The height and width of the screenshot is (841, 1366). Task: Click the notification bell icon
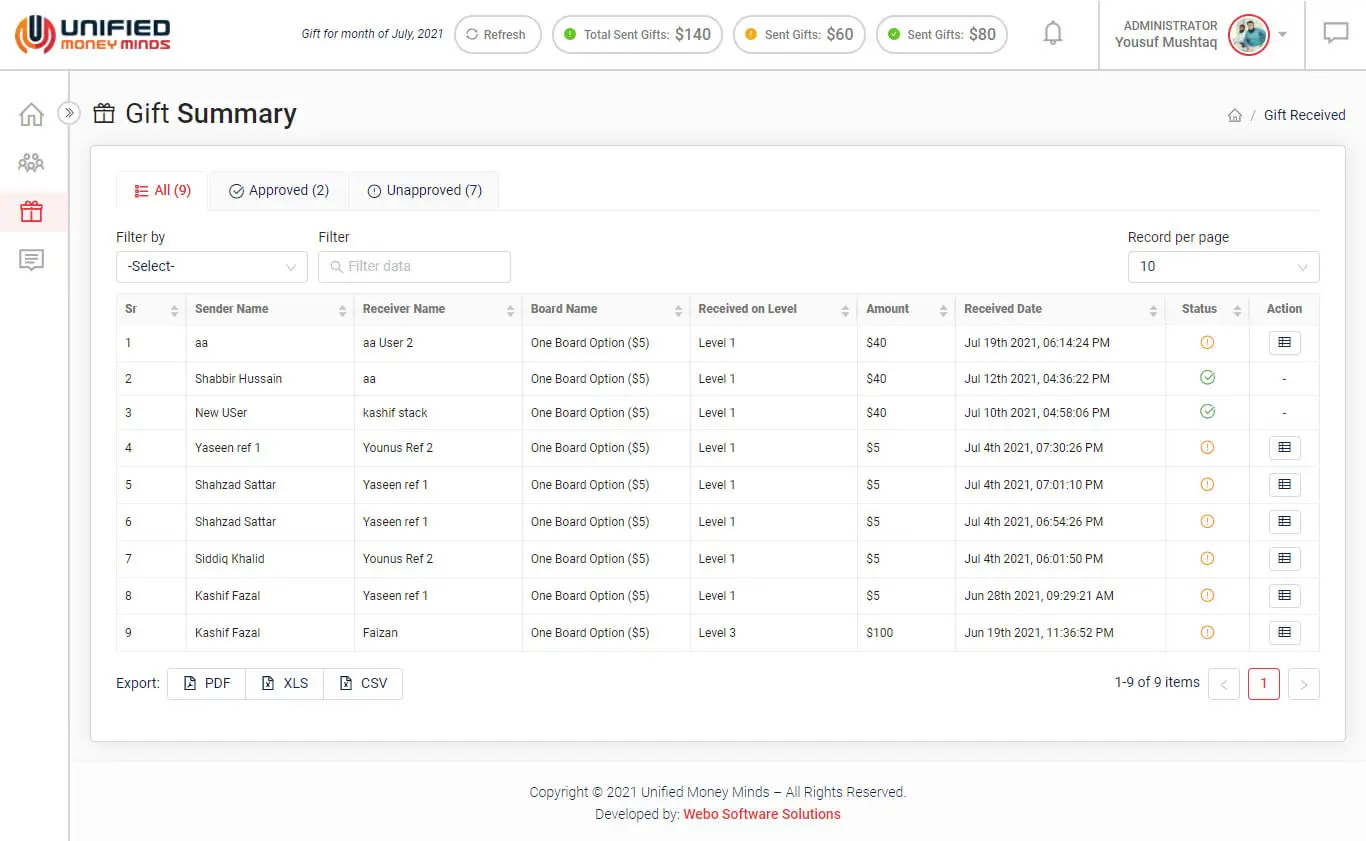point(1052,34)
